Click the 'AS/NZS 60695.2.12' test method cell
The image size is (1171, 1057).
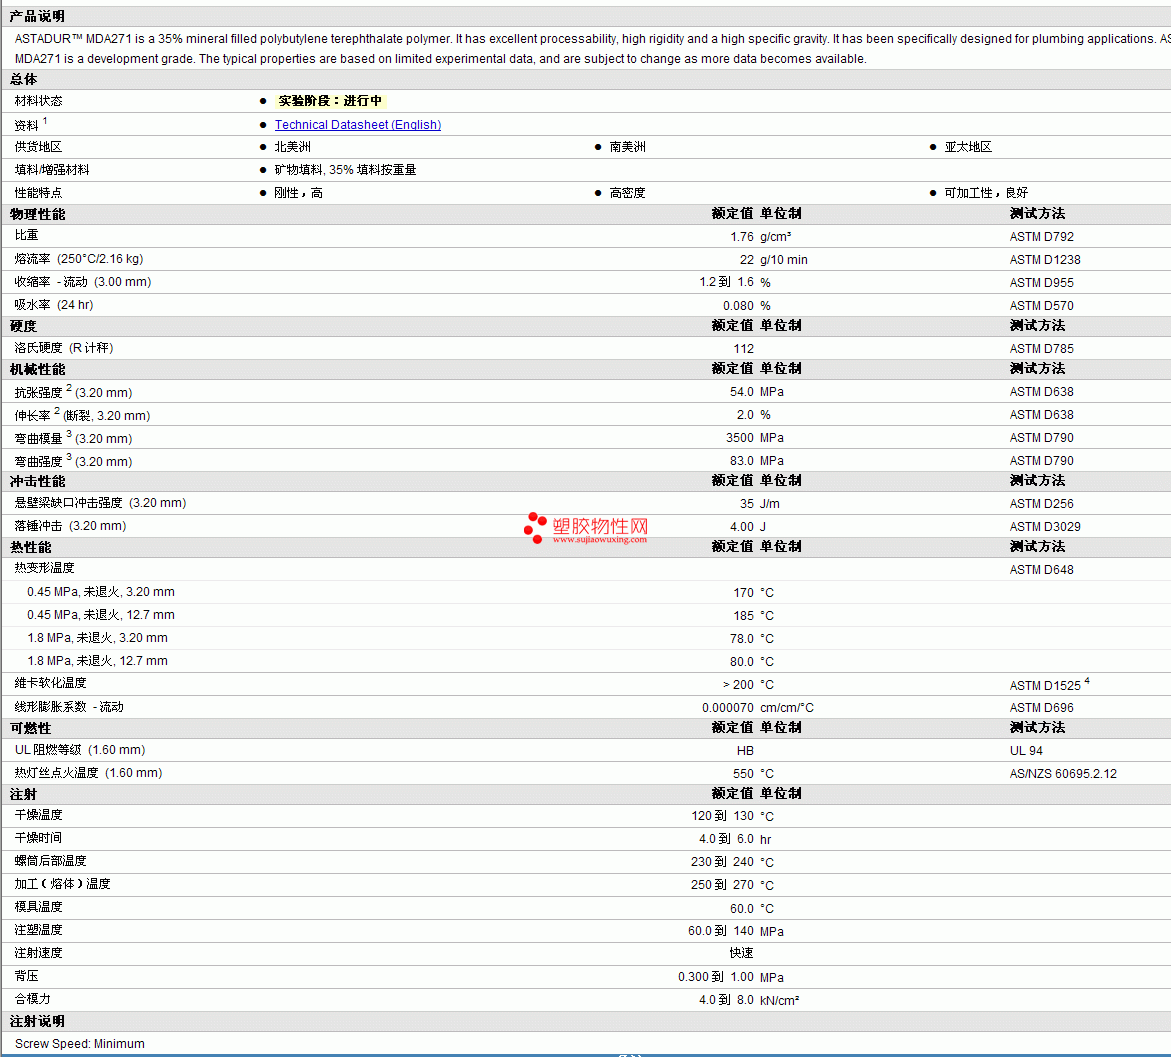point(1063,774)
